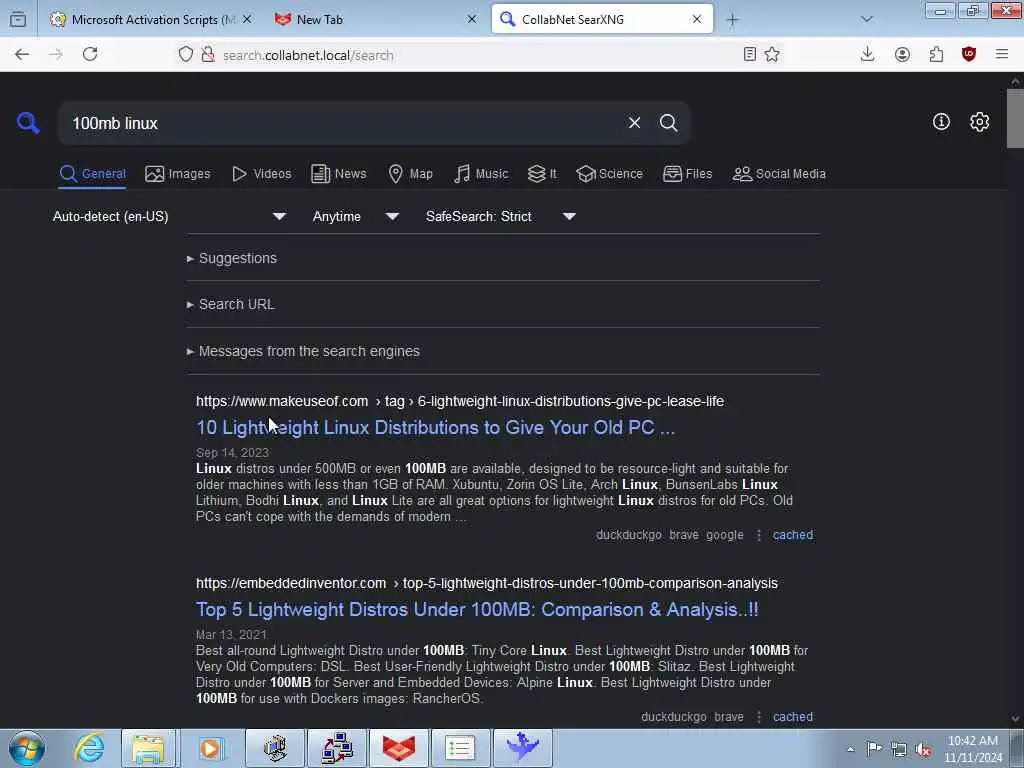Click the makeuseof.com result URL
This screenshot has height=768, width=1024.
(460, 401)
